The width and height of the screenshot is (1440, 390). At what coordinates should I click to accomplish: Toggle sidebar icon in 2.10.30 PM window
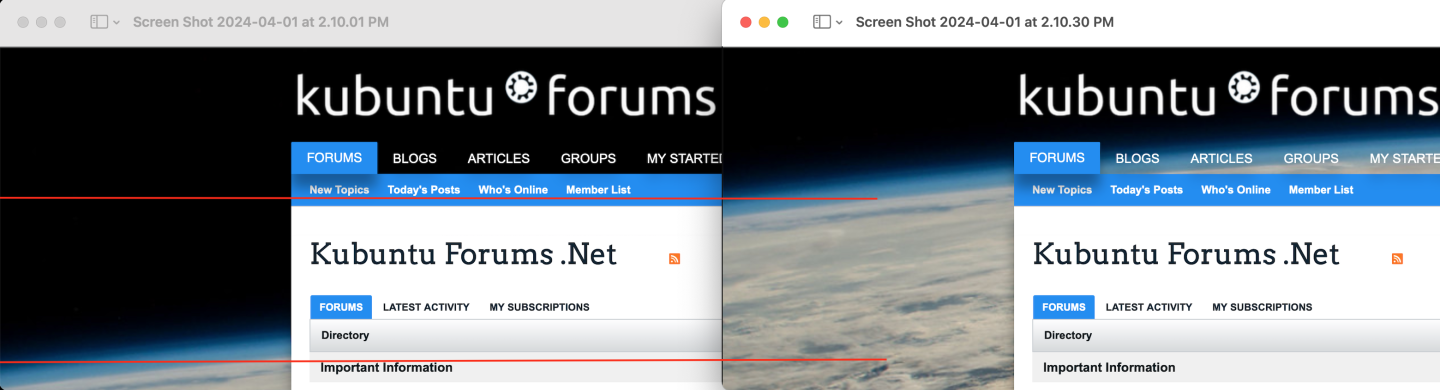(821, 22)
